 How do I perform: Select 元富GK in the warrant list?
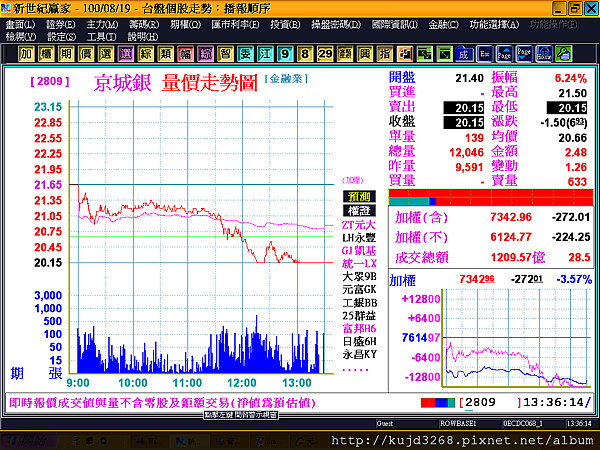pyautogui.click(x=359, y=290)
